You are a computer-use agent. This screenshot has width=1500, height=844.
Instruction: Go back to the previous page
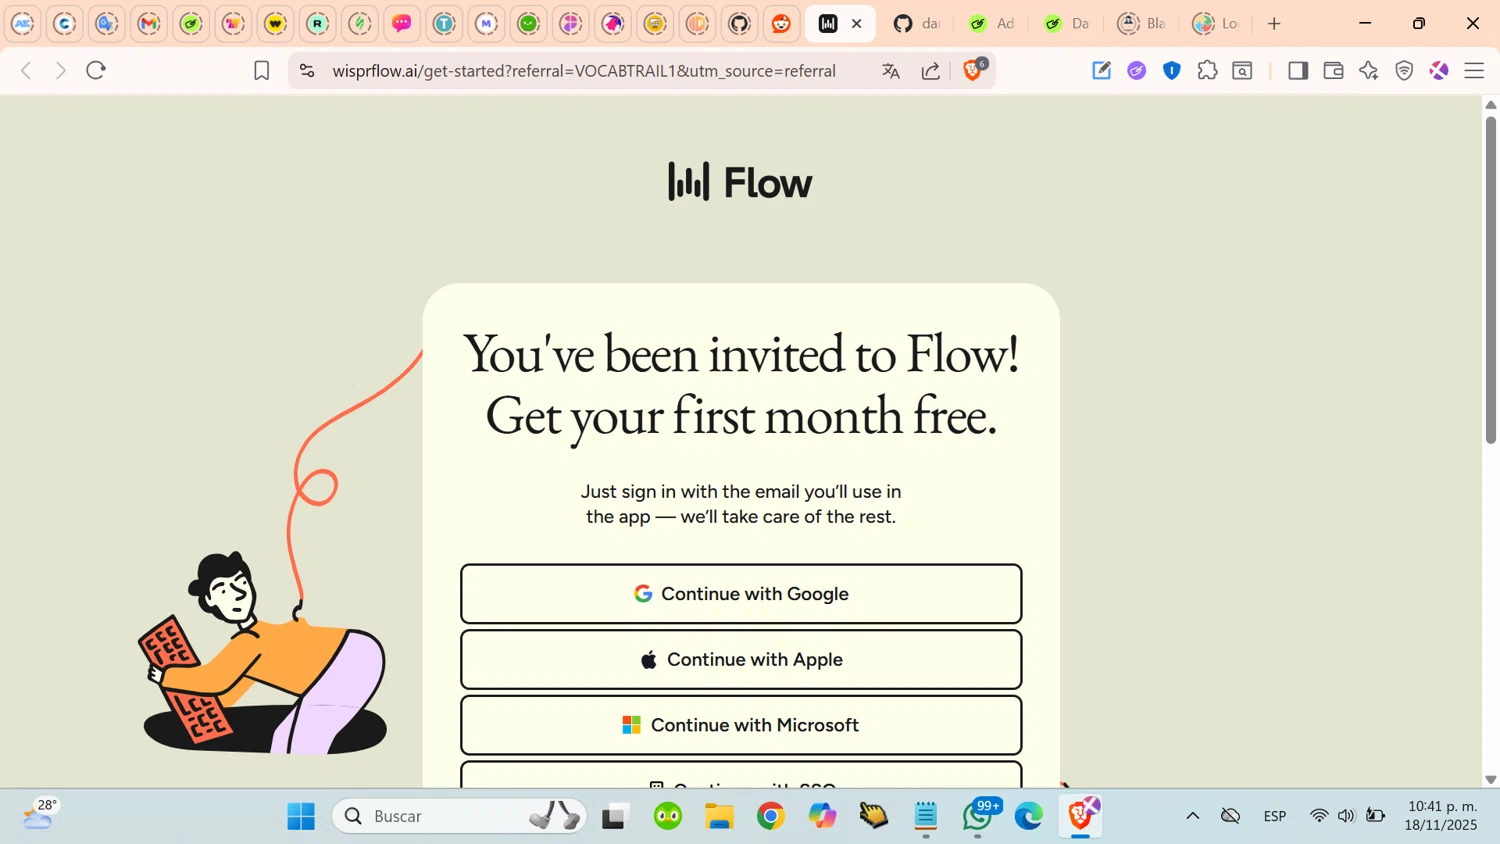[x=27, y=70]
